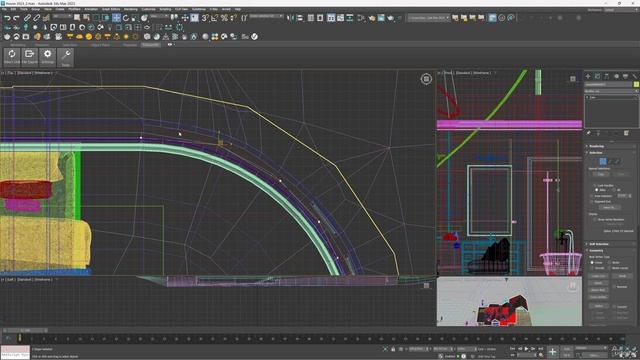Open the selection filter dropdown
640x360 pixels.
[62, 16]
